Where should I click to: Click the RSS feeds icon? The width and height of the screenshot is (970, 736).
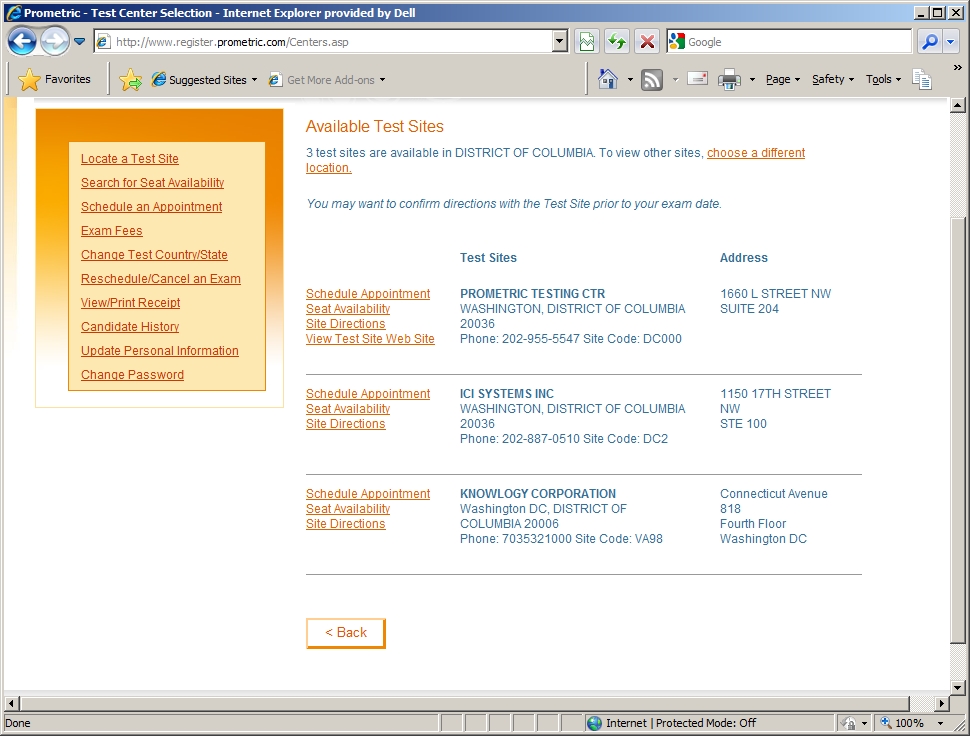pyautogui.click(x=651, y=80)
